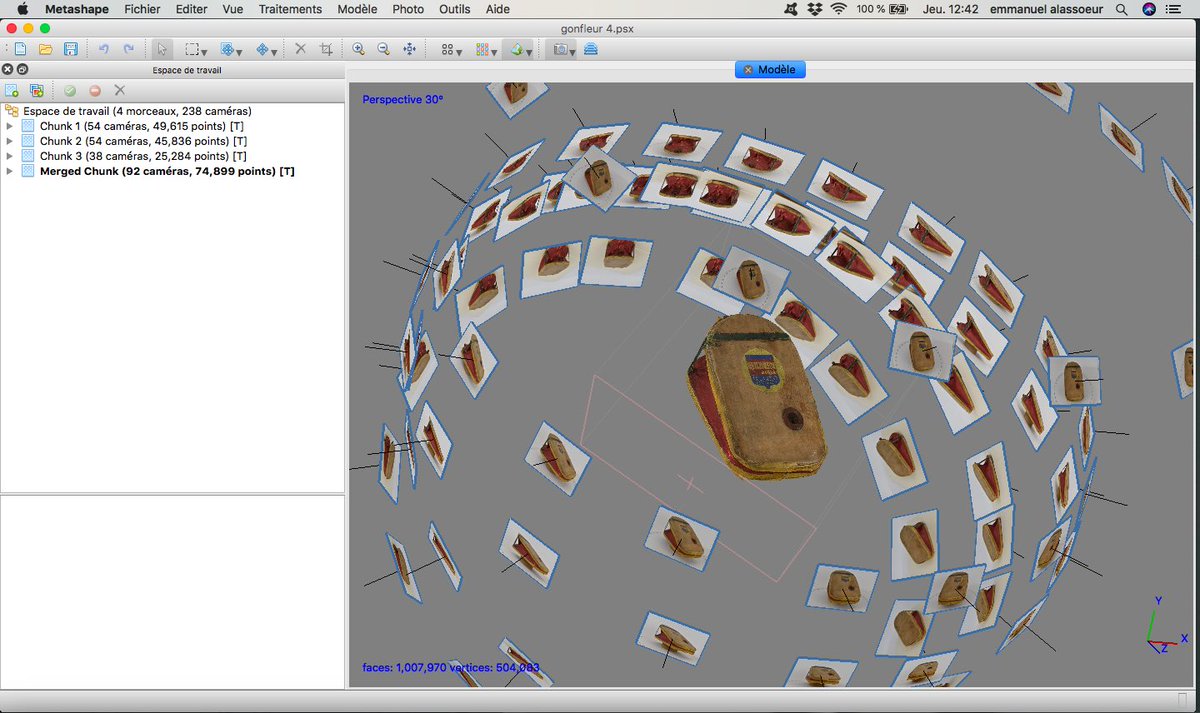Undo the last action

[103, 49]
